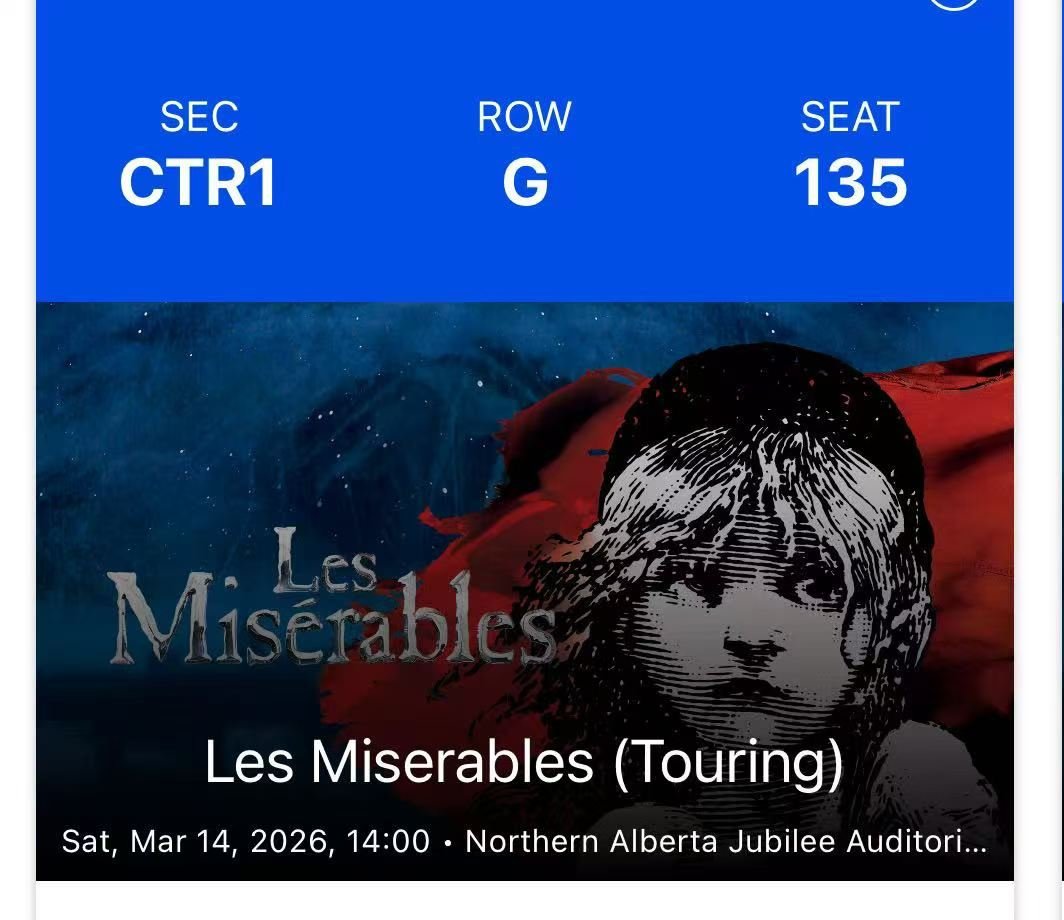1064x920 pixels.
Task: Select seat number 135
Action: [851, 184]
